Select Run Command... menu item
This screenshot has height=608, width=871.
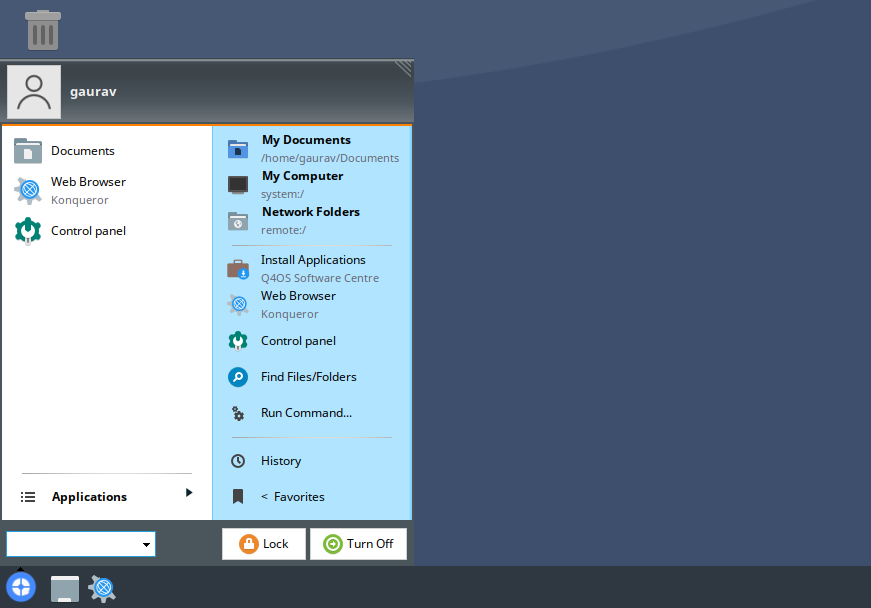(312, 413)
